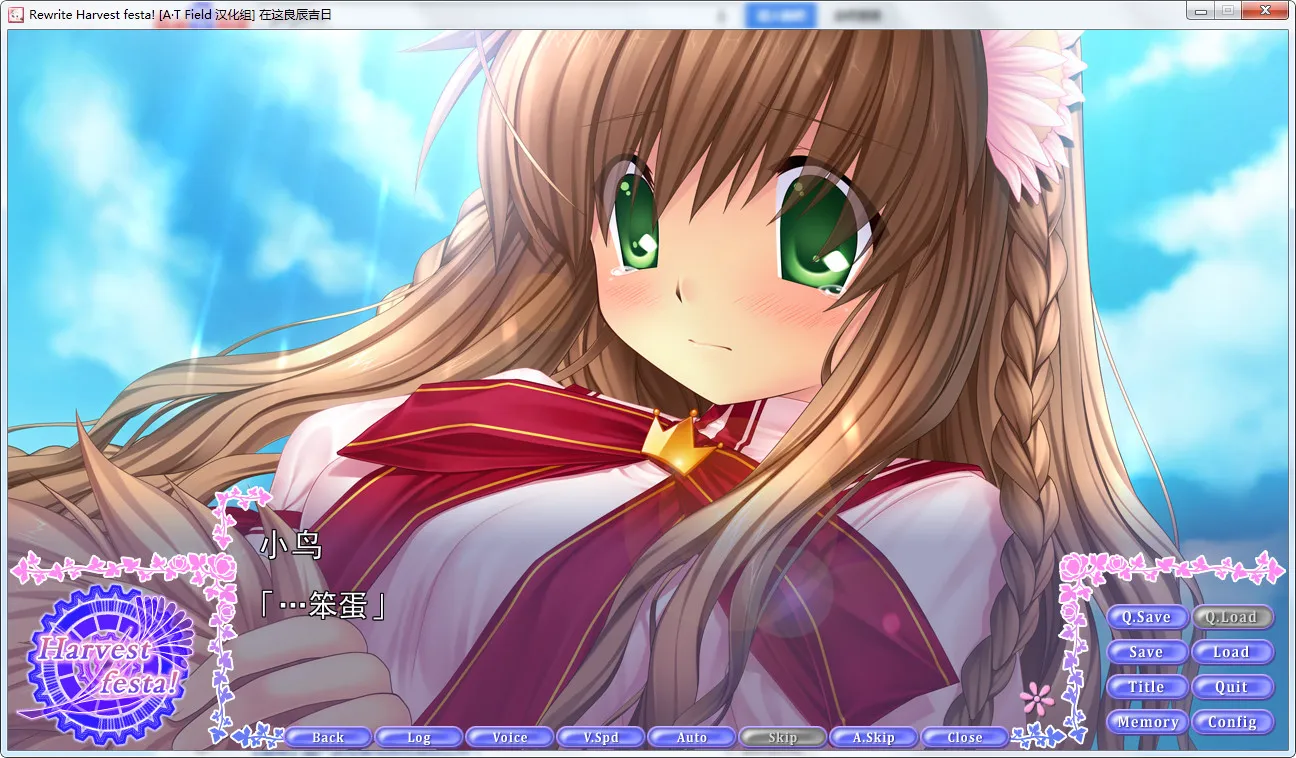Open the V.Spd voice speed control
This screenshot has width=1296, height=758.
pos(601,737)
